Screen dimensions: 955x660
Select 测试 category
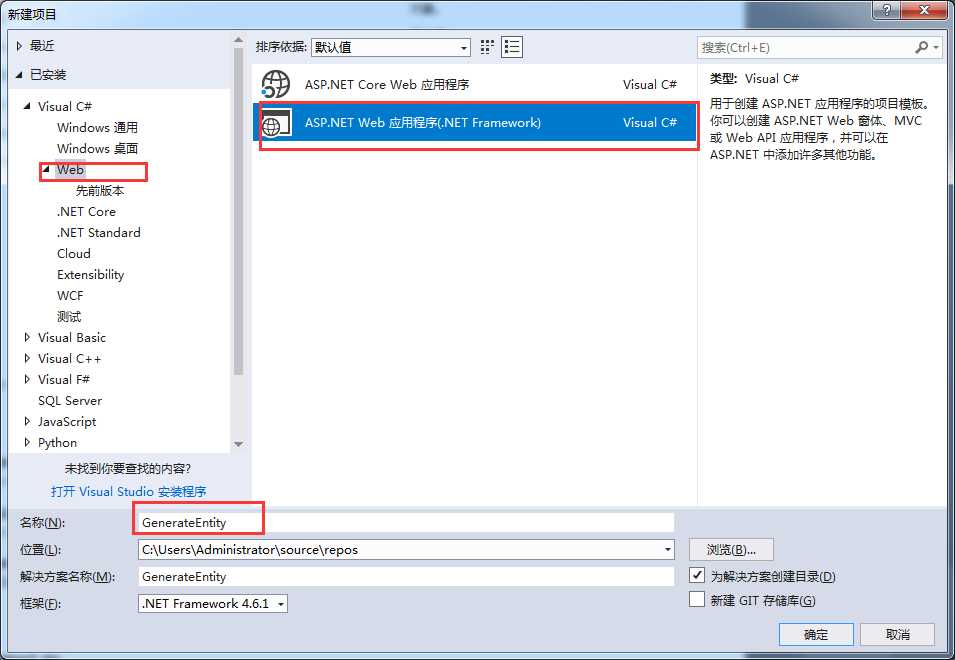click(69, 317)
